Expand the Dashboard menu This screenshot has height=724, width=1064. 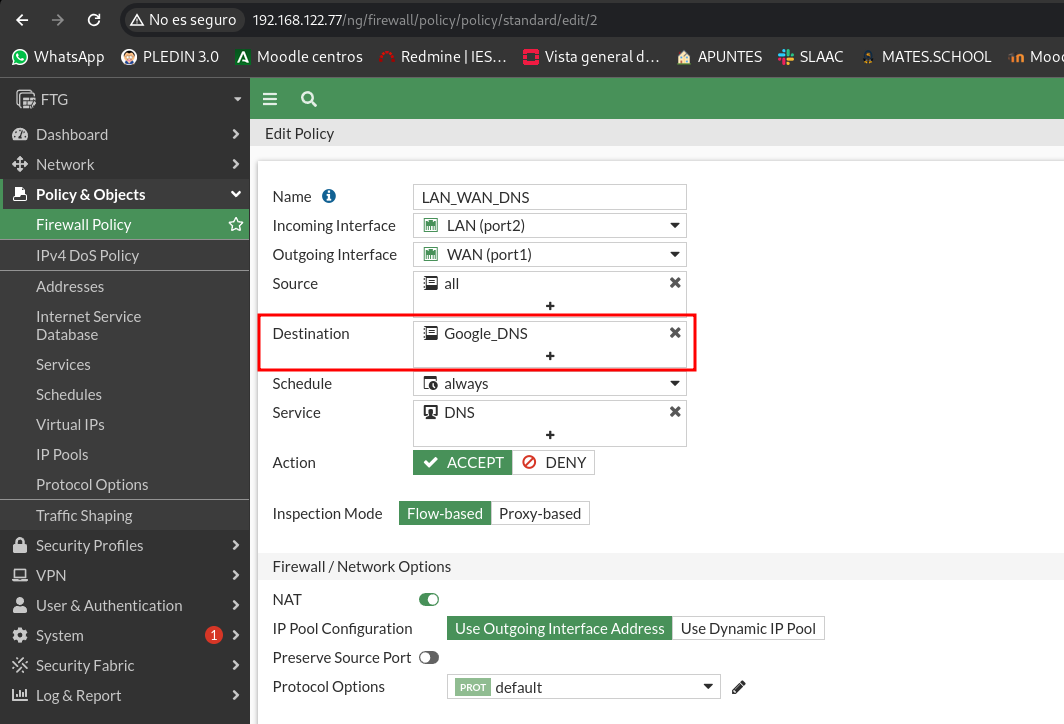coord(125,134)
